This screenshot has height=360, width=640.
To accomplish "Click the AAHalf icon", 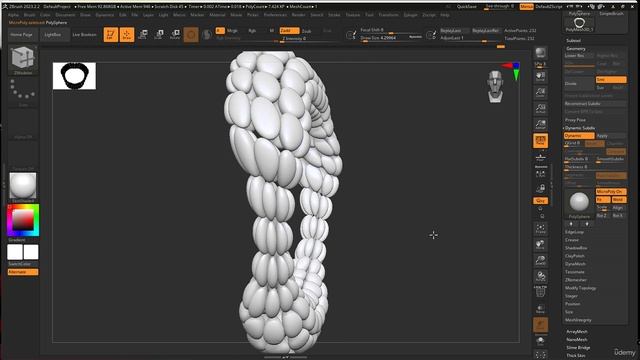I will coord(540,124).
